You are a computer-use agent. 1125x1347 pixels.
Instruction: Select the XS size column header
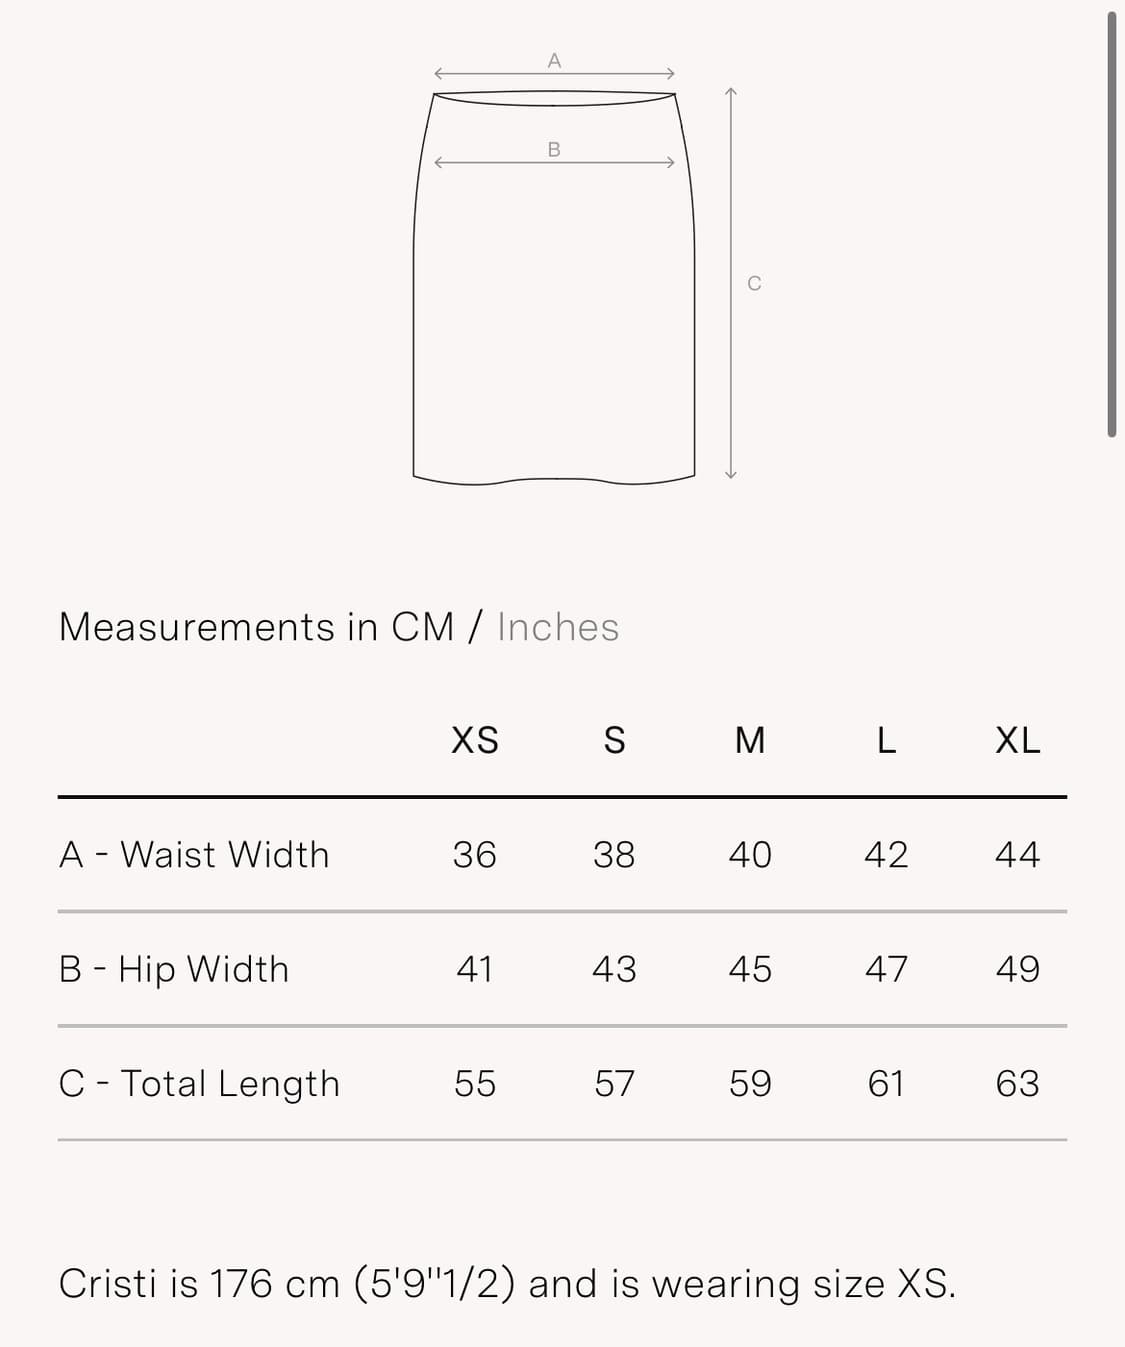click(x=474, y=741)
